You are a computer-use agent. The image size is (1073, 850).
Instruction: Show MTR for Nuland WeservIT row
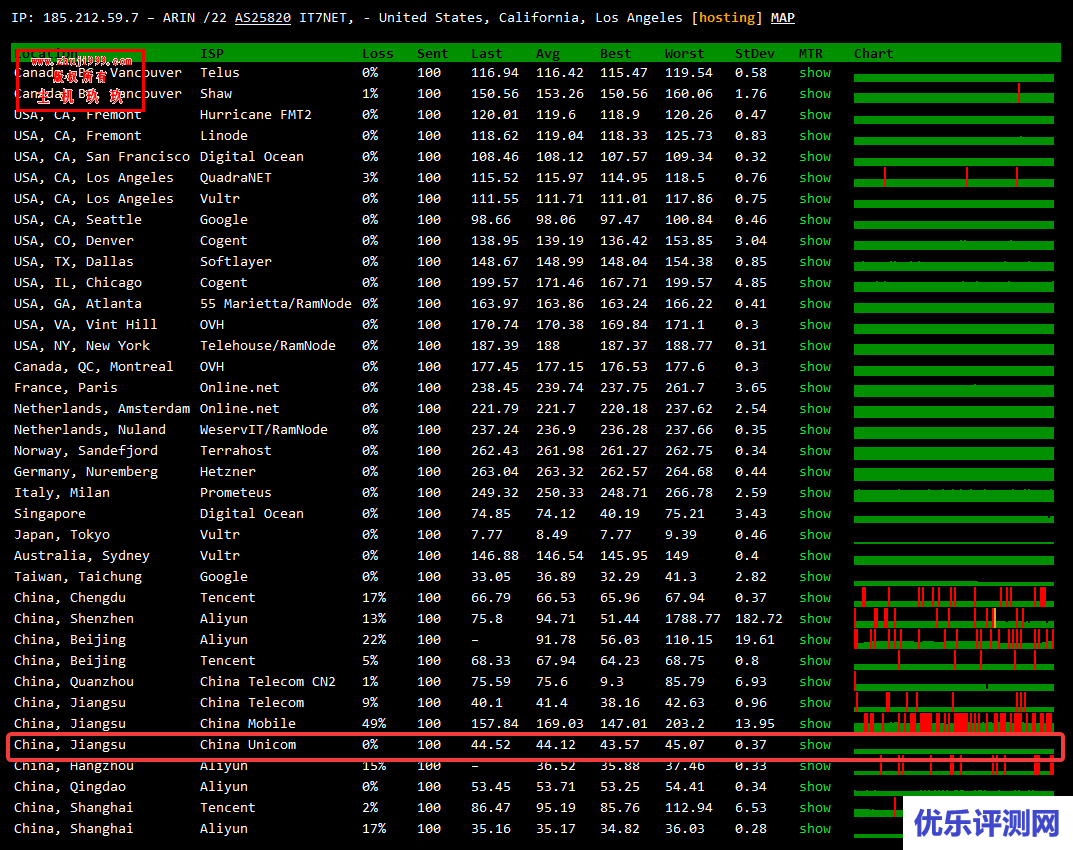(x=815, y=430)
